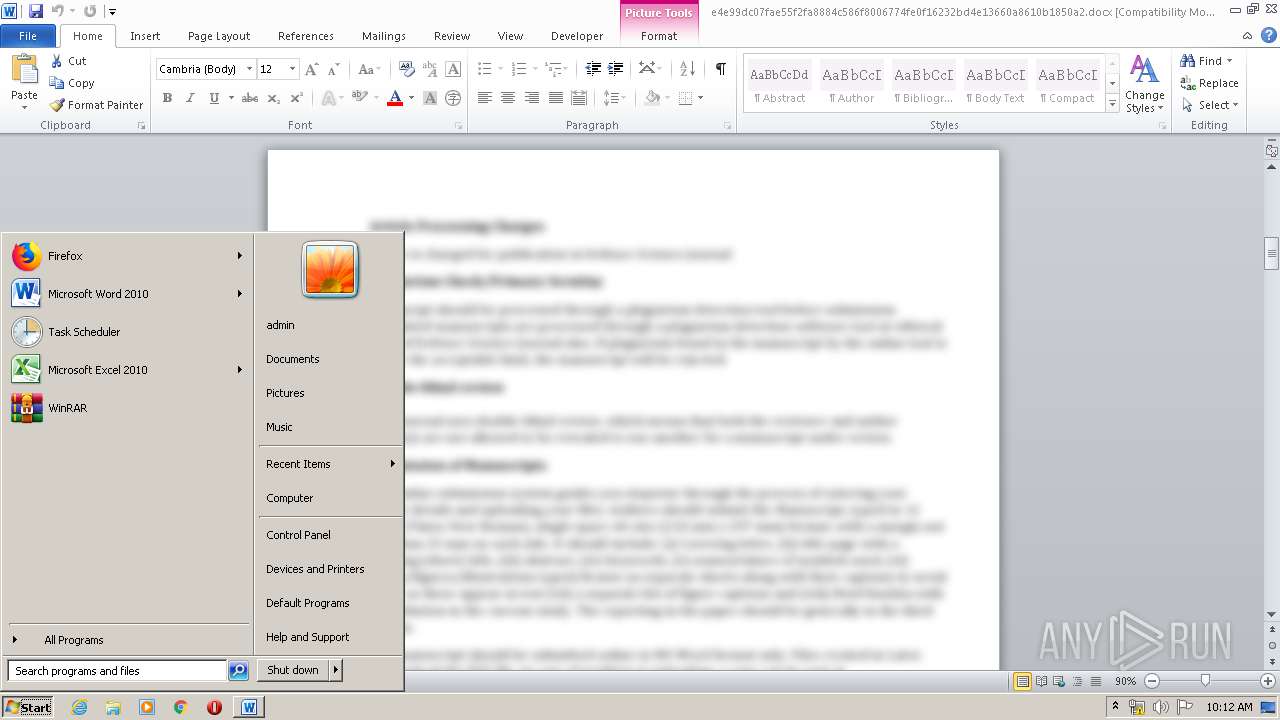Toggle Subscript formatting
This screenshot has width=1280, height=720.
[x=273, y=98]
